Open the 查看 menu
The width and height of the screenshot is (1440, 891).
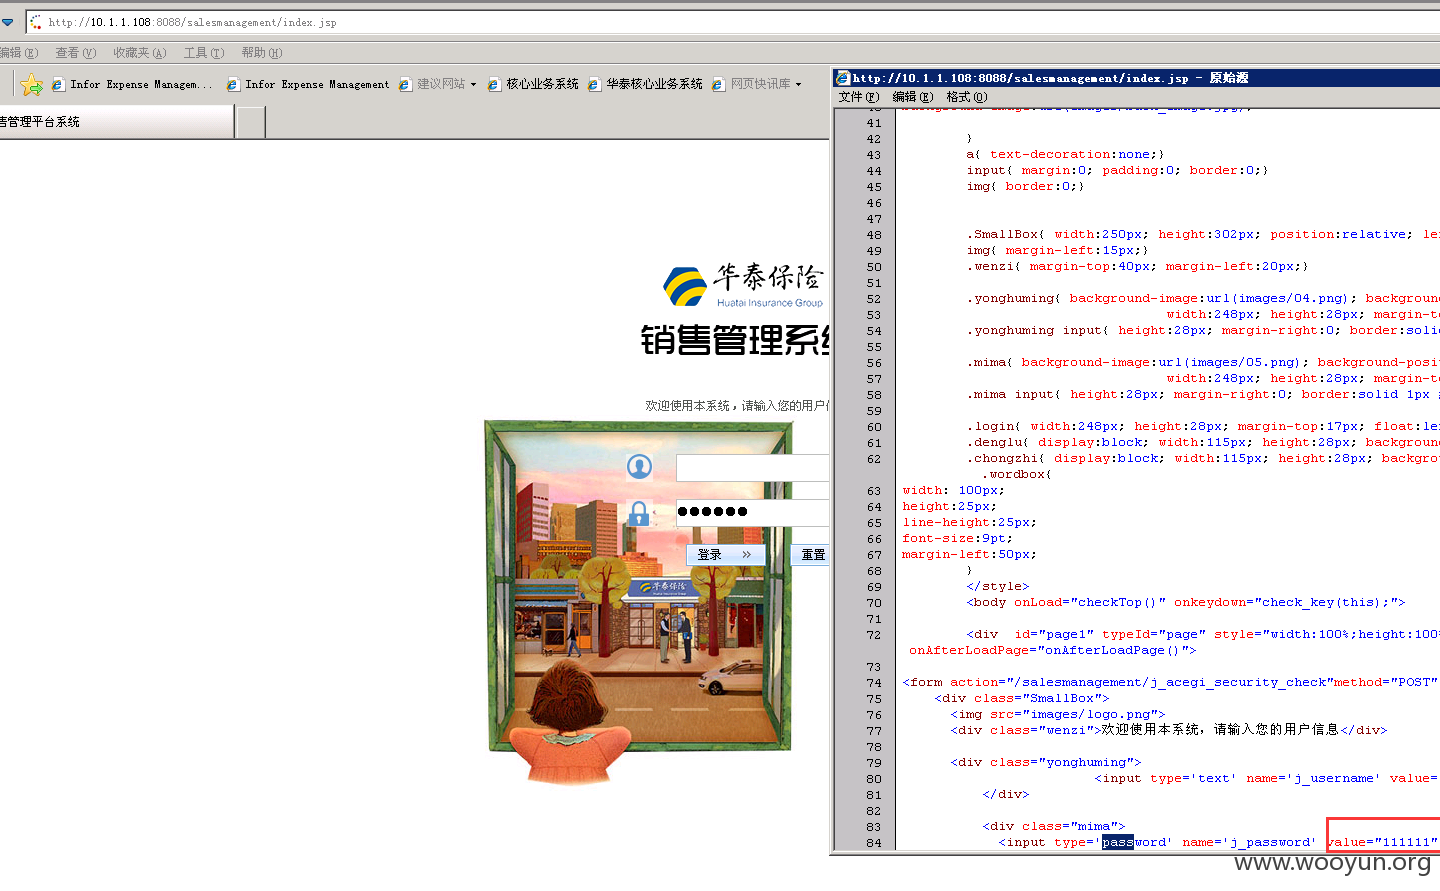[x=76, y=53]
